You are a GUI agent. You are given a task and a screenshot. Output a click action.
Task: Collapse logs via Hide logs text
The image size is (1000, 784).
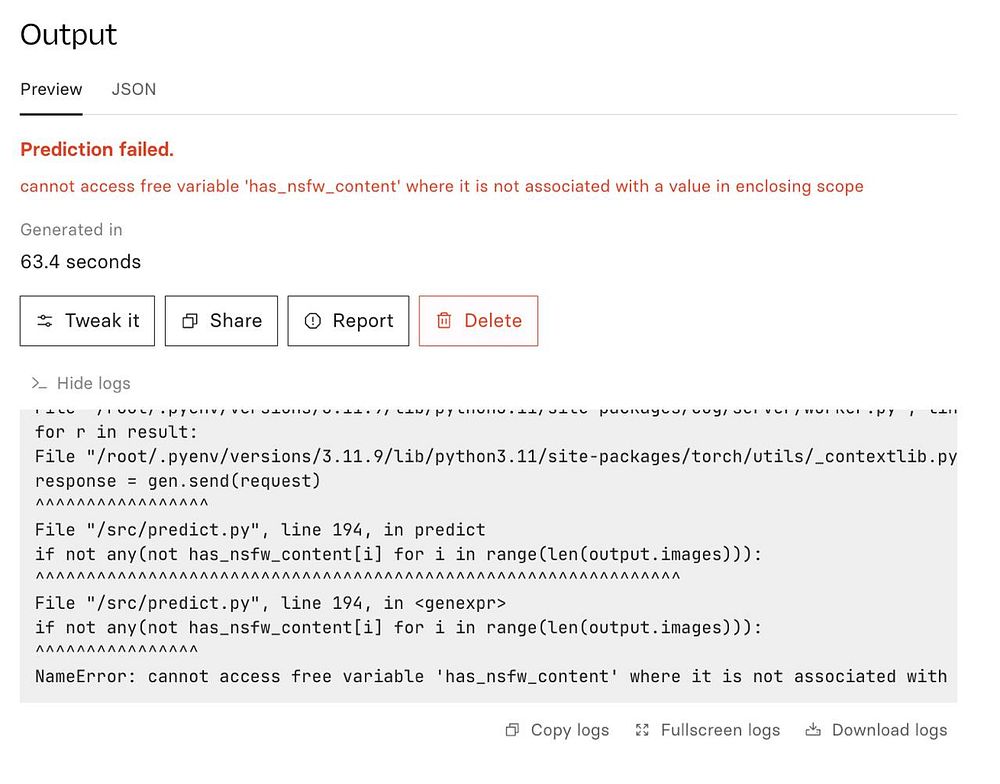pyautogui.click(x=93, y=383)
